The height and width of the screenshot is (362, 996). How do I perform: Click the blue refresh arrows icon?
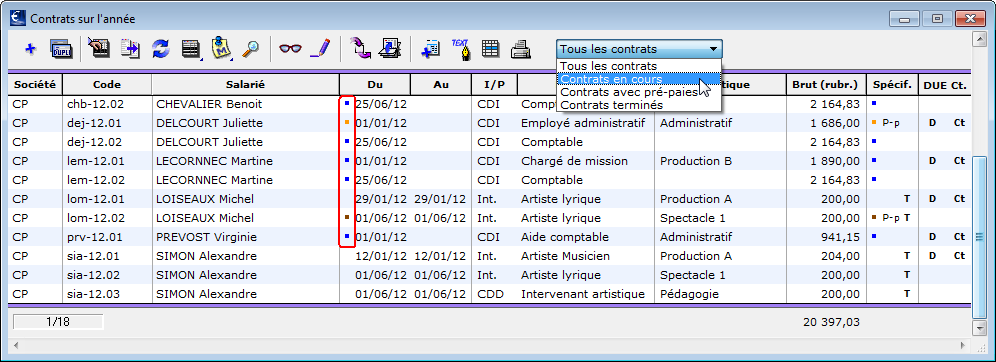[161, 49]
